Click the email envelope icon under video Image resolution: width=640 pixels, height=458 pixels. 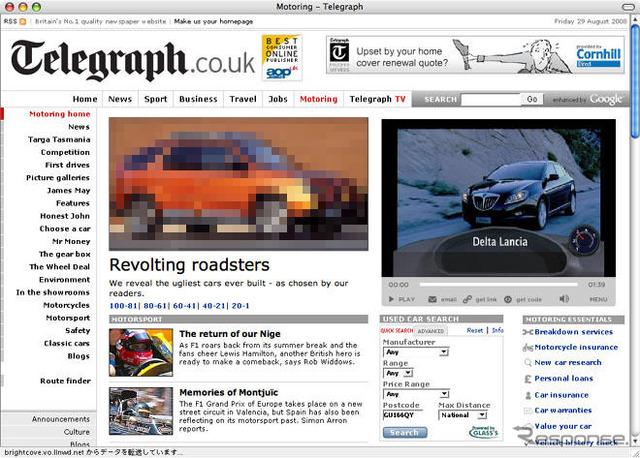coord(432,299)
